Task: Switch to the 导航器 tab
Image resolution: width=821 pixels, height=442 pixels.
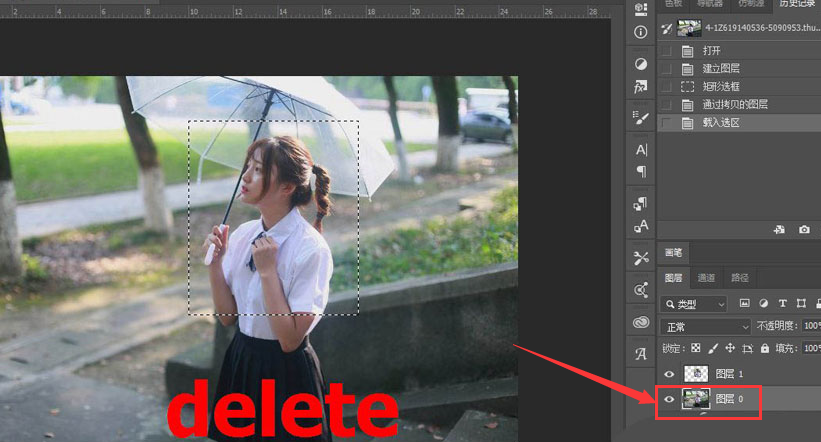Action: [709, 4]
